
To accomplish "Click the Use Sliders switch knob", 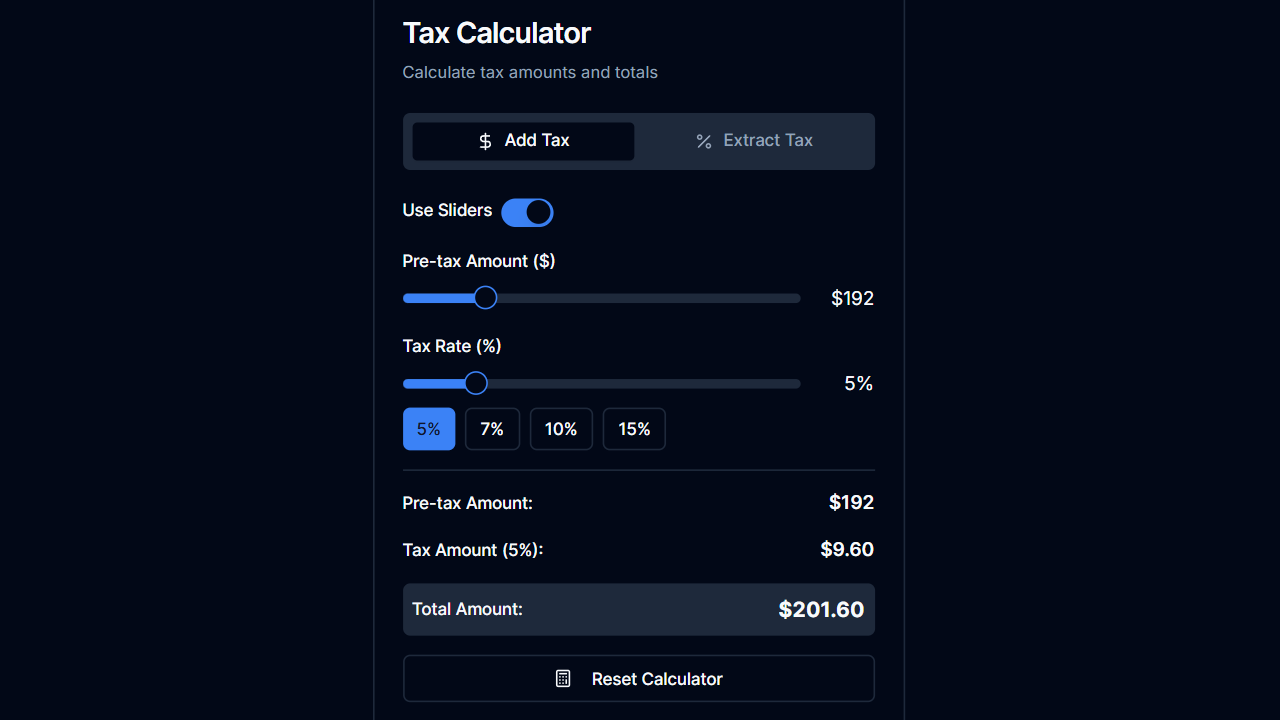I will [x=538, y=212].
